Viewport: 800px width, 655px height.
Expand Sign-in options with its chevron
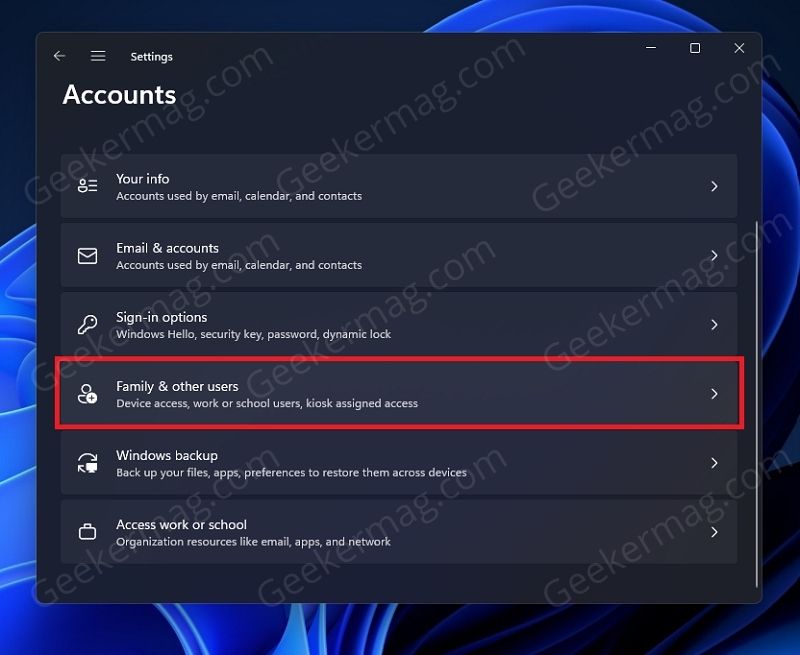pos(714,324)
